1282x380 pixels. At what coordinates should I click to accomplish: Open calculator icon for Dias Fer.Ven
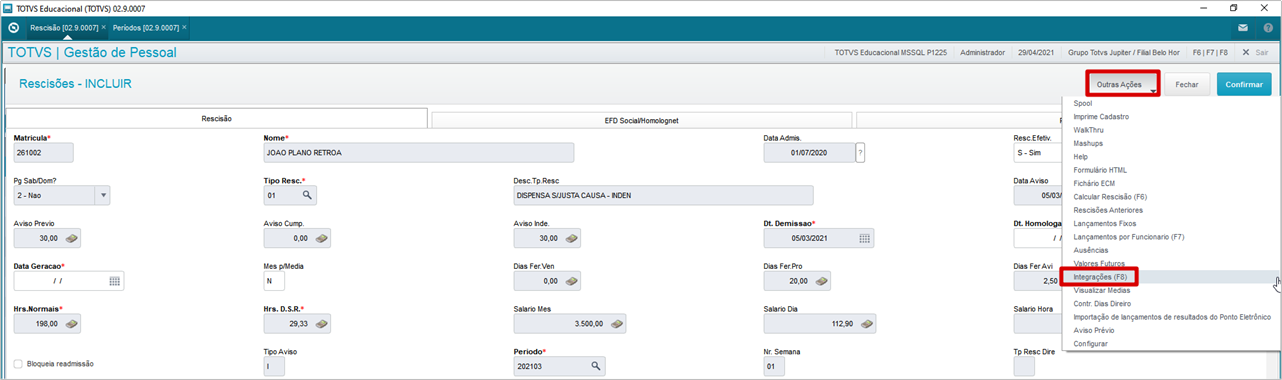point(571,282)
